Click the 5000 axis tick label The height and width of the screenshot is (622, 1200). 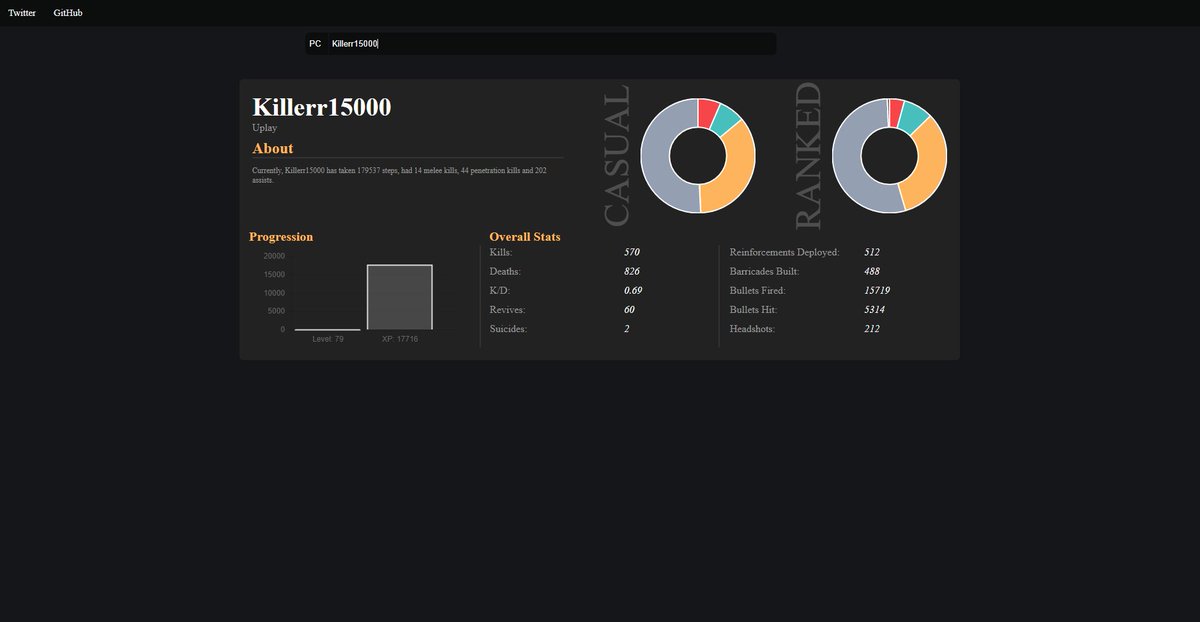(x=276, y=311)
